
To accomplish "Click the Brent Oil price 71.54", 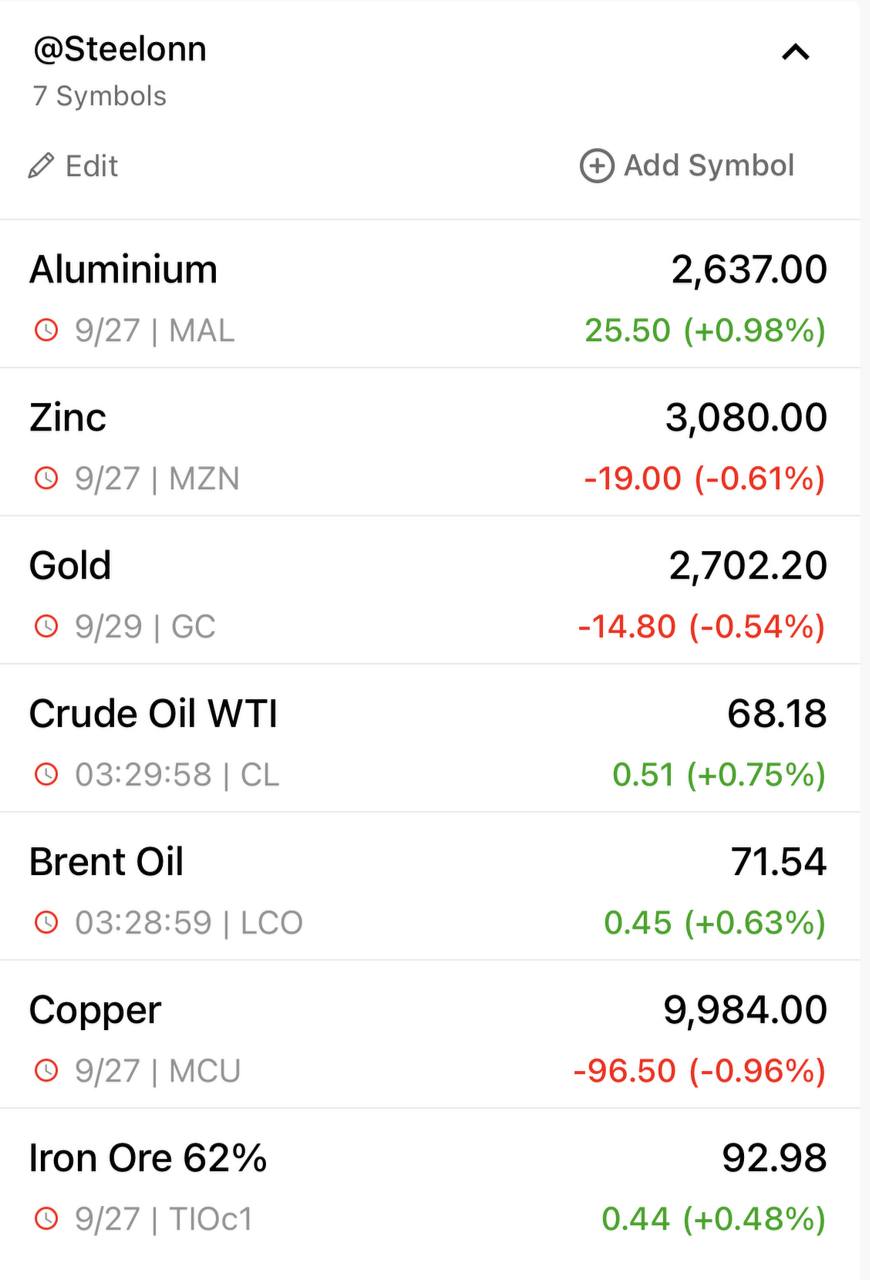I will click(779, 862).
